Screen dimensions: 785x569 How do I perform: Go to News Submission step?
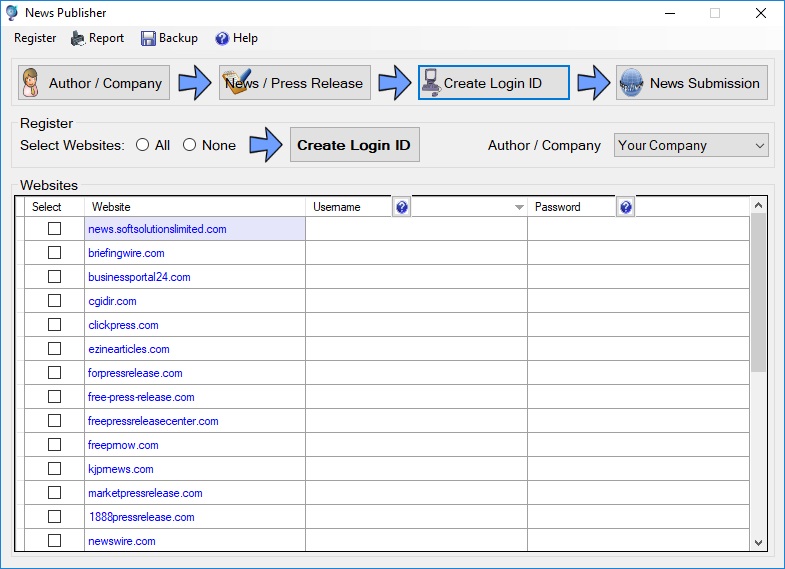pyautogui.click(x=691, y=83)
